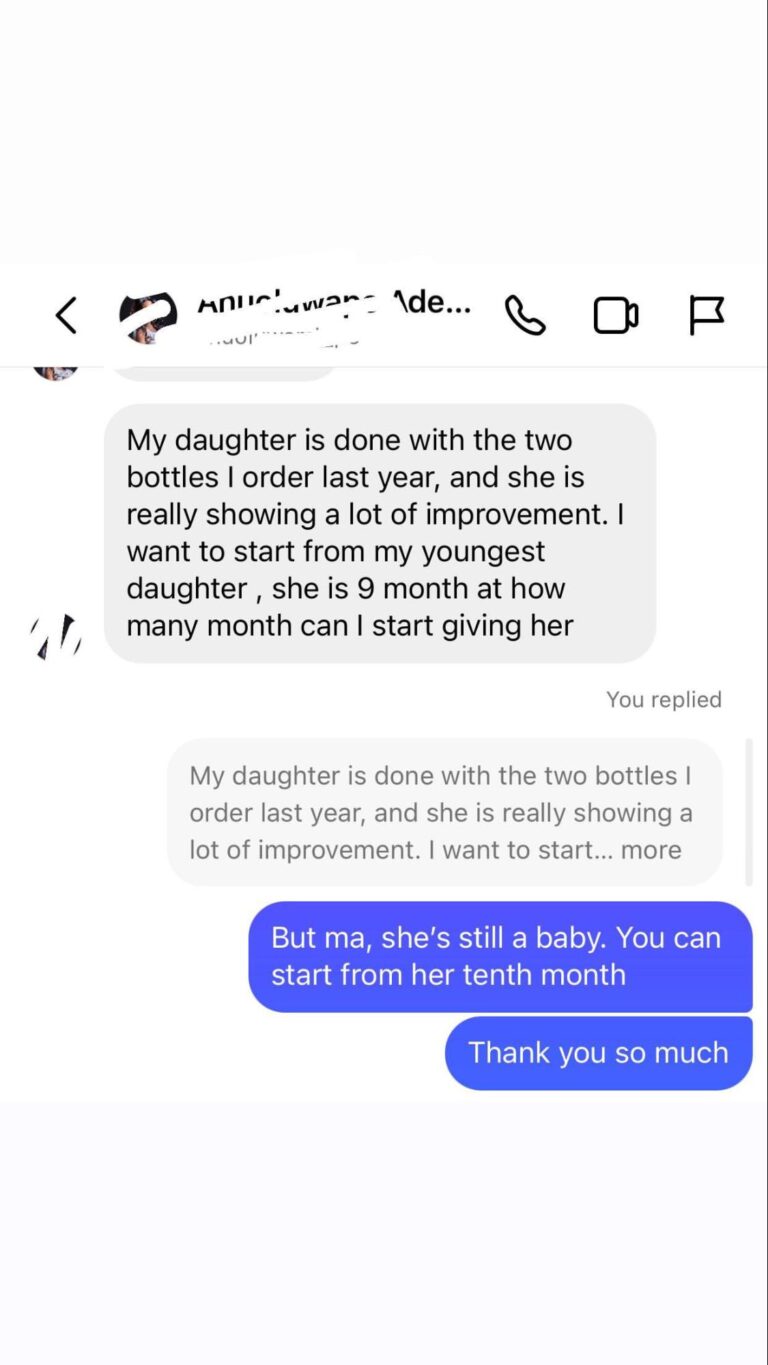The width and height of the screenshot is (768, 1365).
Task: Tap the vertical reply bar beside quote
Action: [x=747, y=812]
